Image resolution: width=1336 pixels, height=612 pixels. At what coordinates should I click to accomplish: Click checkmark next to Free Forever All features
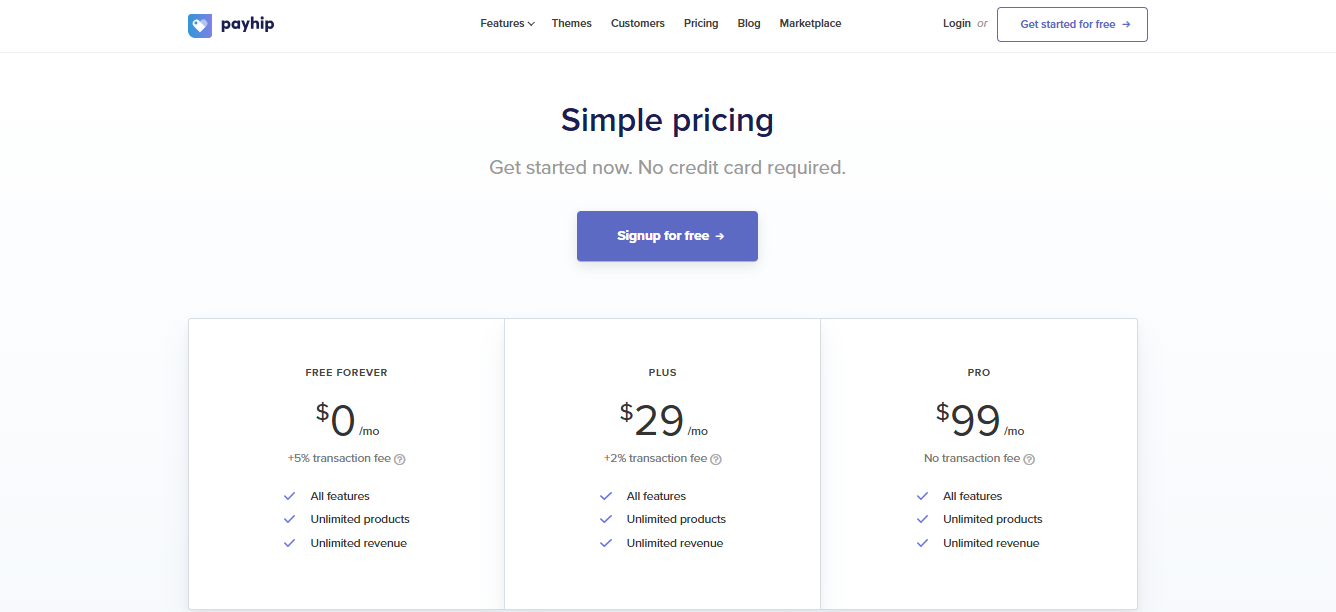click(x=290, y=496)
